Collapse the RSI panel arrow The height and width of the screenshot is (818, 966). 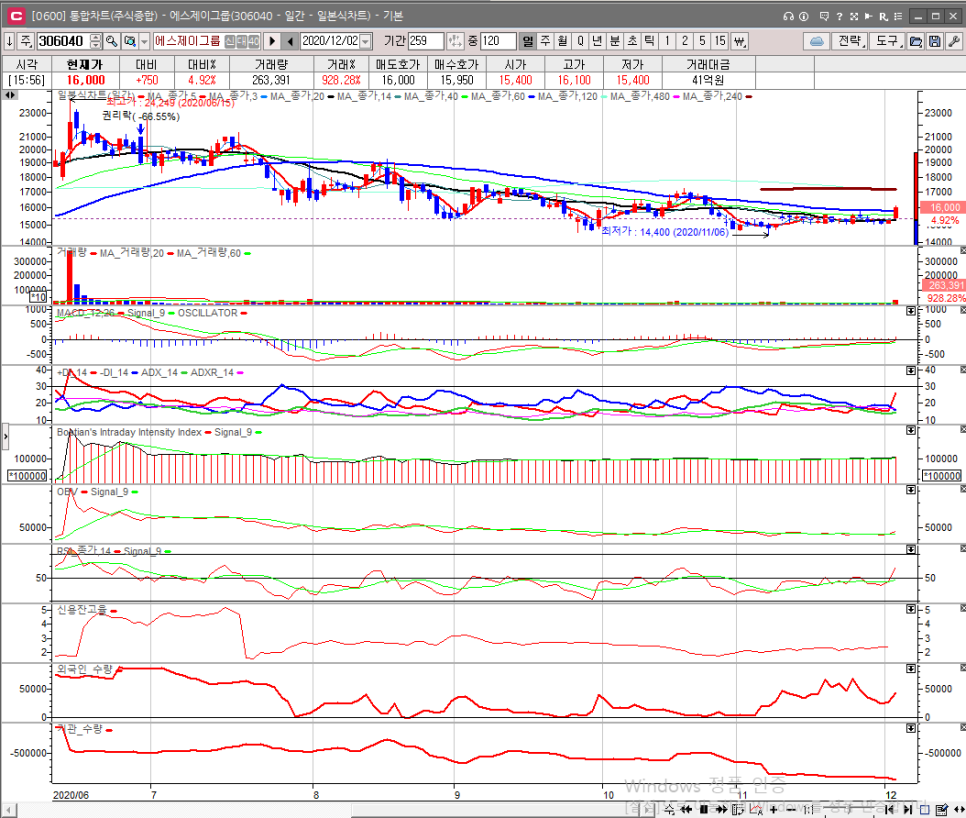click(x=911, y=549)
